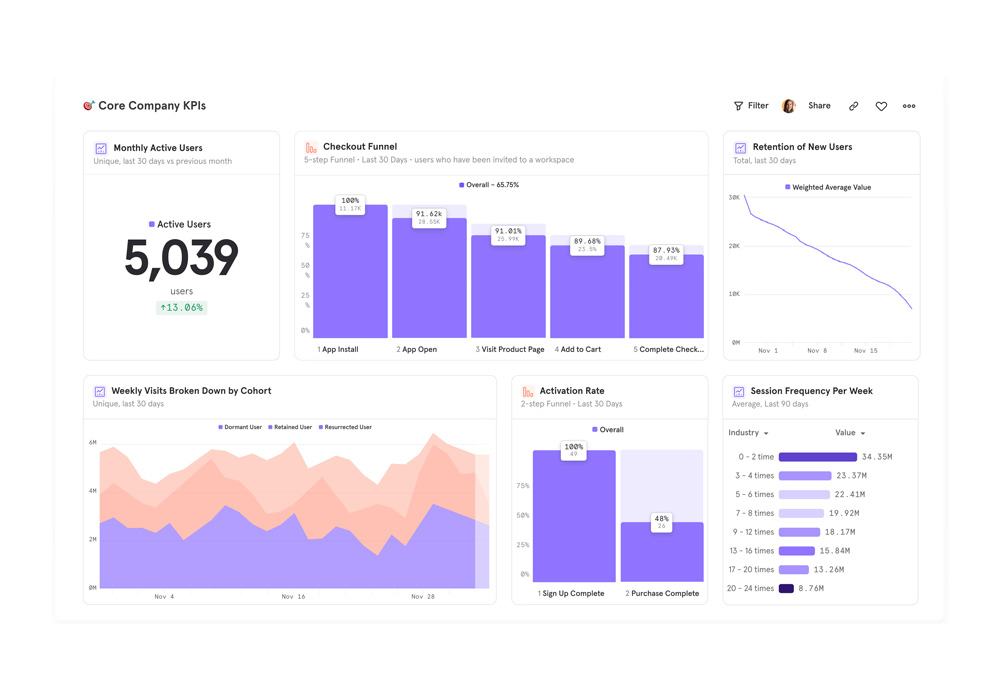1000x700 pixels.
Task: Expand the Industry column dropdown
Action: tap(749, 433)
